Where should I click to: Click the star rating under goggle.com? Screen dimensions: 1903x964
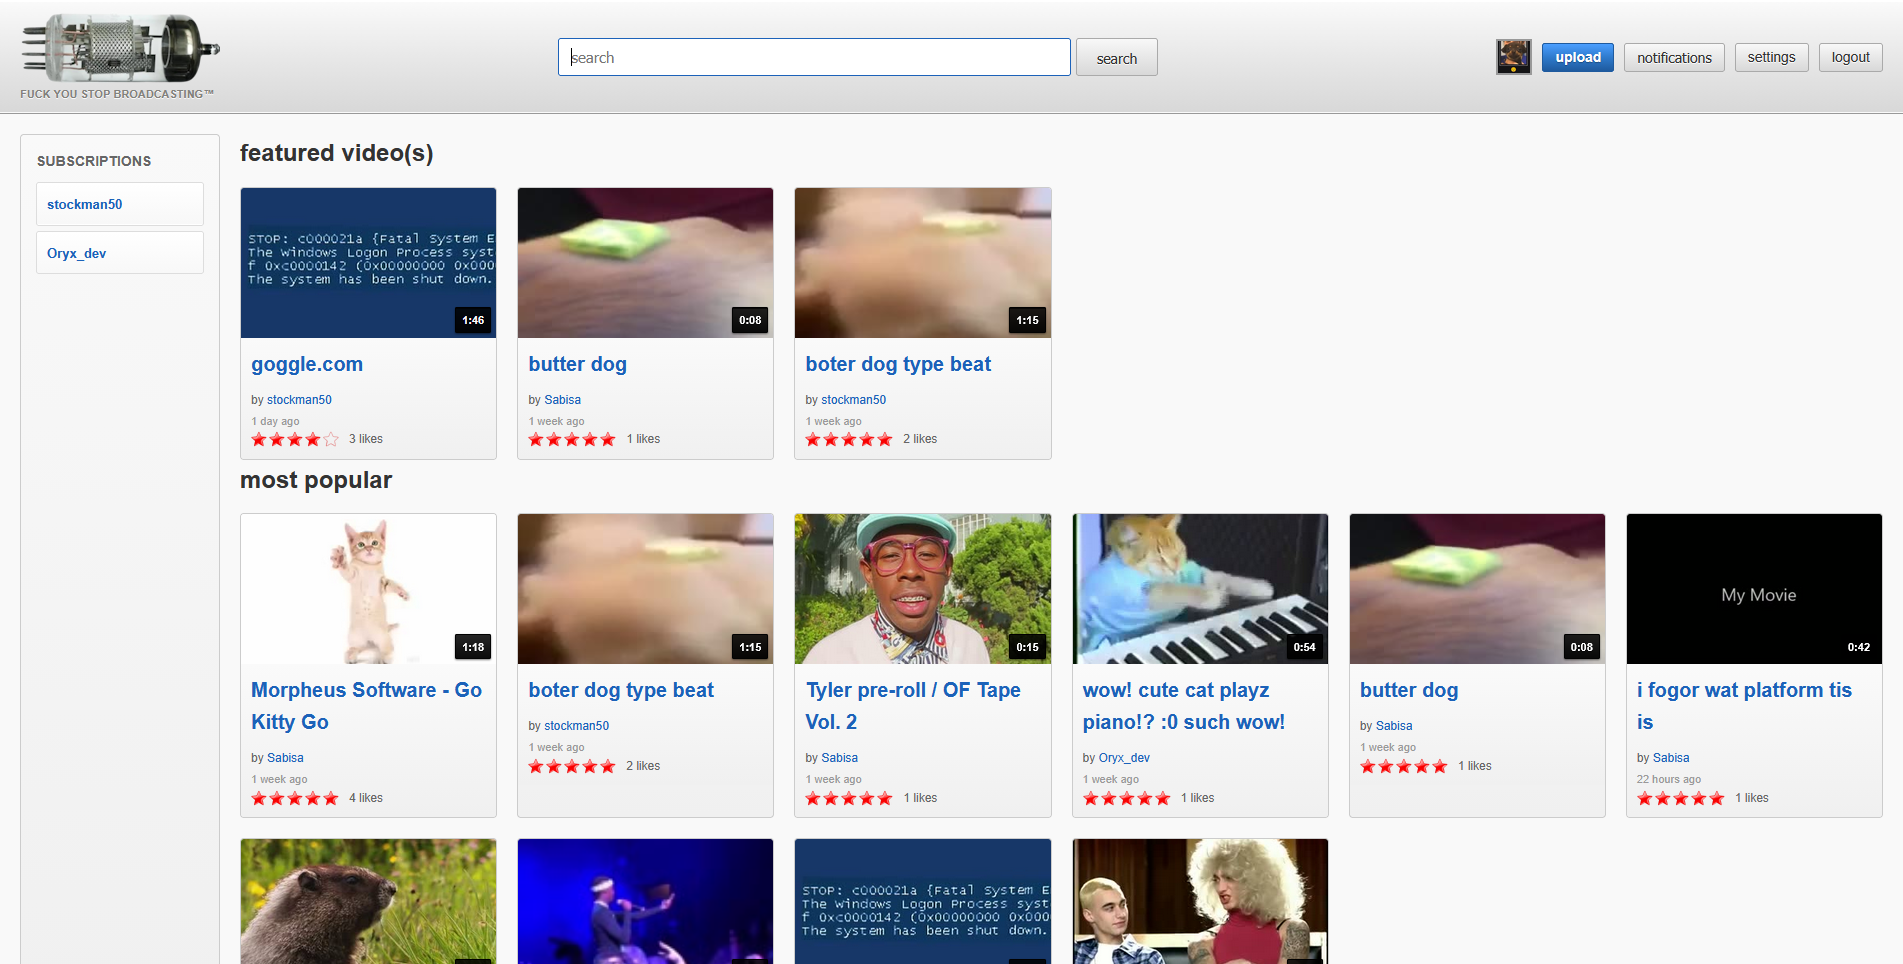click(294, 439)
